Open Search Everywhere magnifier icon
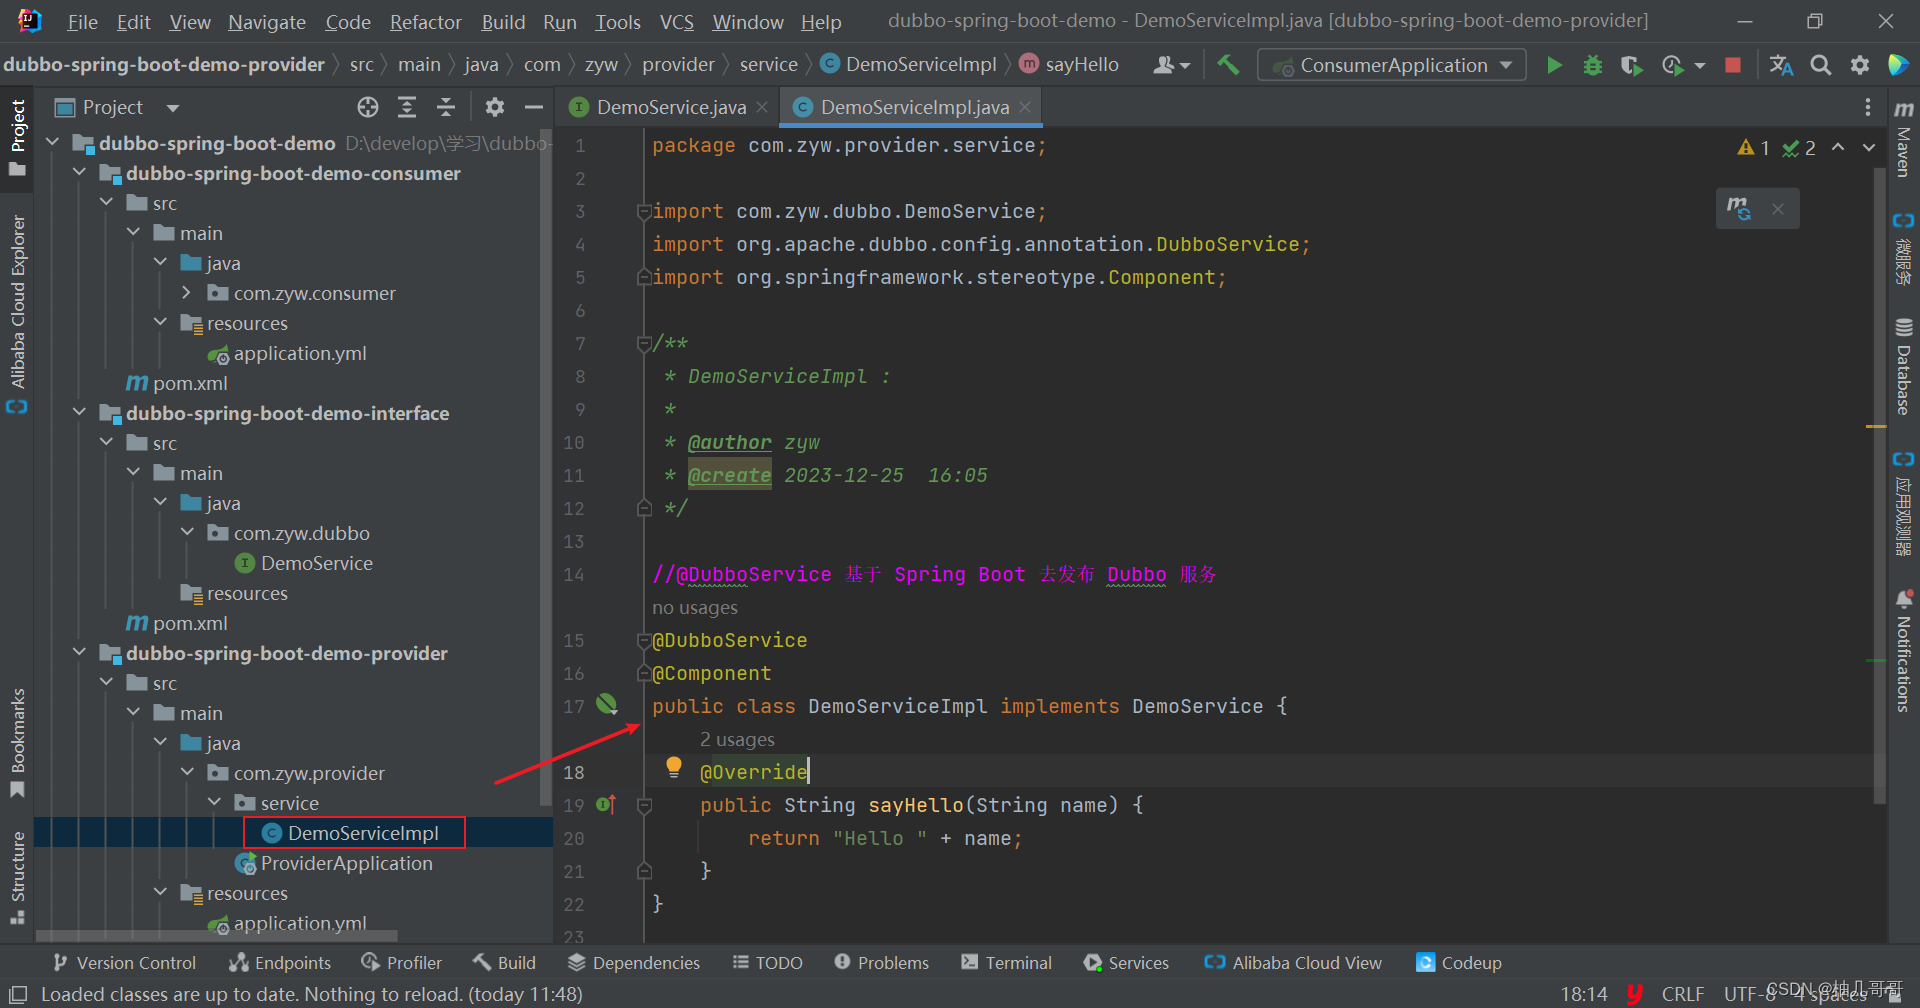This screenshot has width=1920, height=1008. click(1821, 65)
